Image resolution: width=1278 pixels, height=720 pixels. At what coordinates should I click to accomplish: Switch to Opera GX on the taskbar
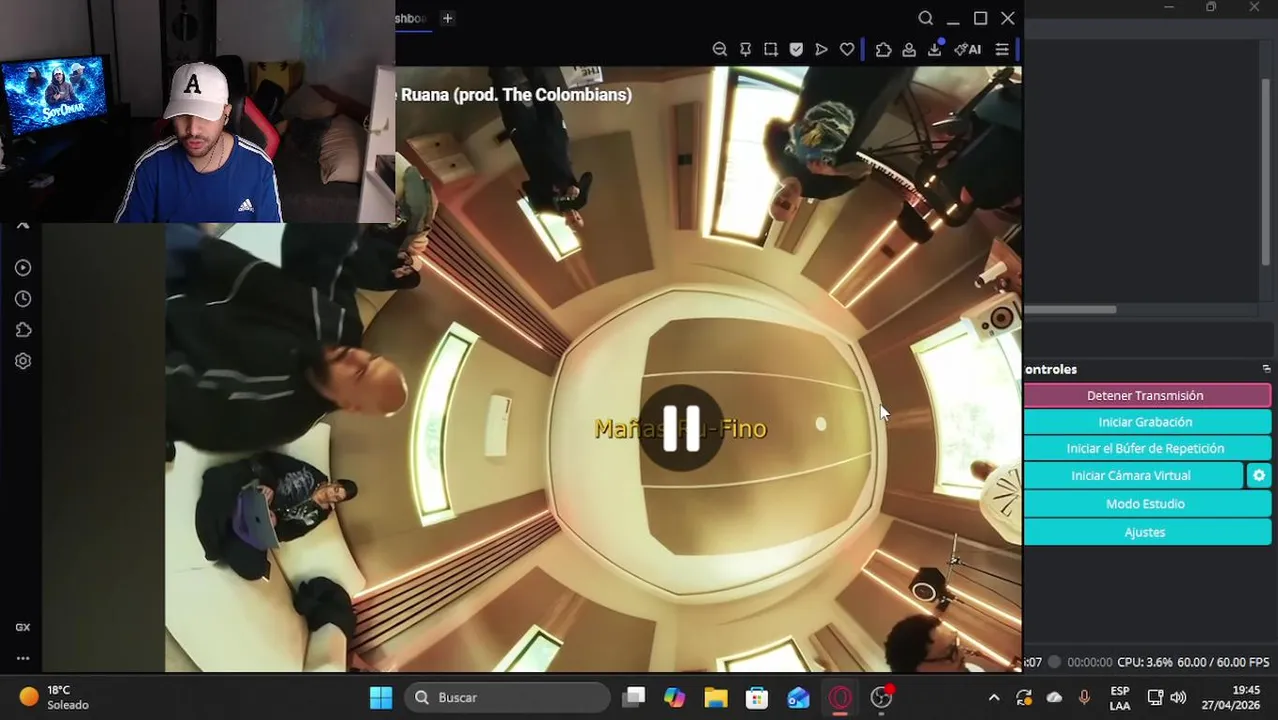840,697
